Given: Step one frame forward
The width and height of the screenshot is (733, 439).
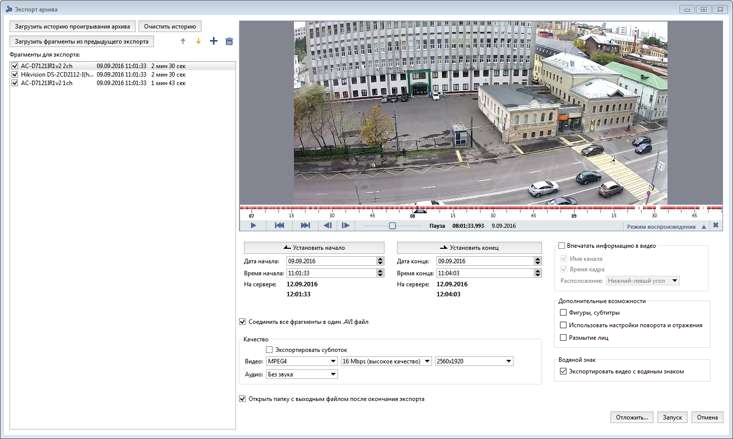Looking at the screenshot, I should (x=346, y=226).
